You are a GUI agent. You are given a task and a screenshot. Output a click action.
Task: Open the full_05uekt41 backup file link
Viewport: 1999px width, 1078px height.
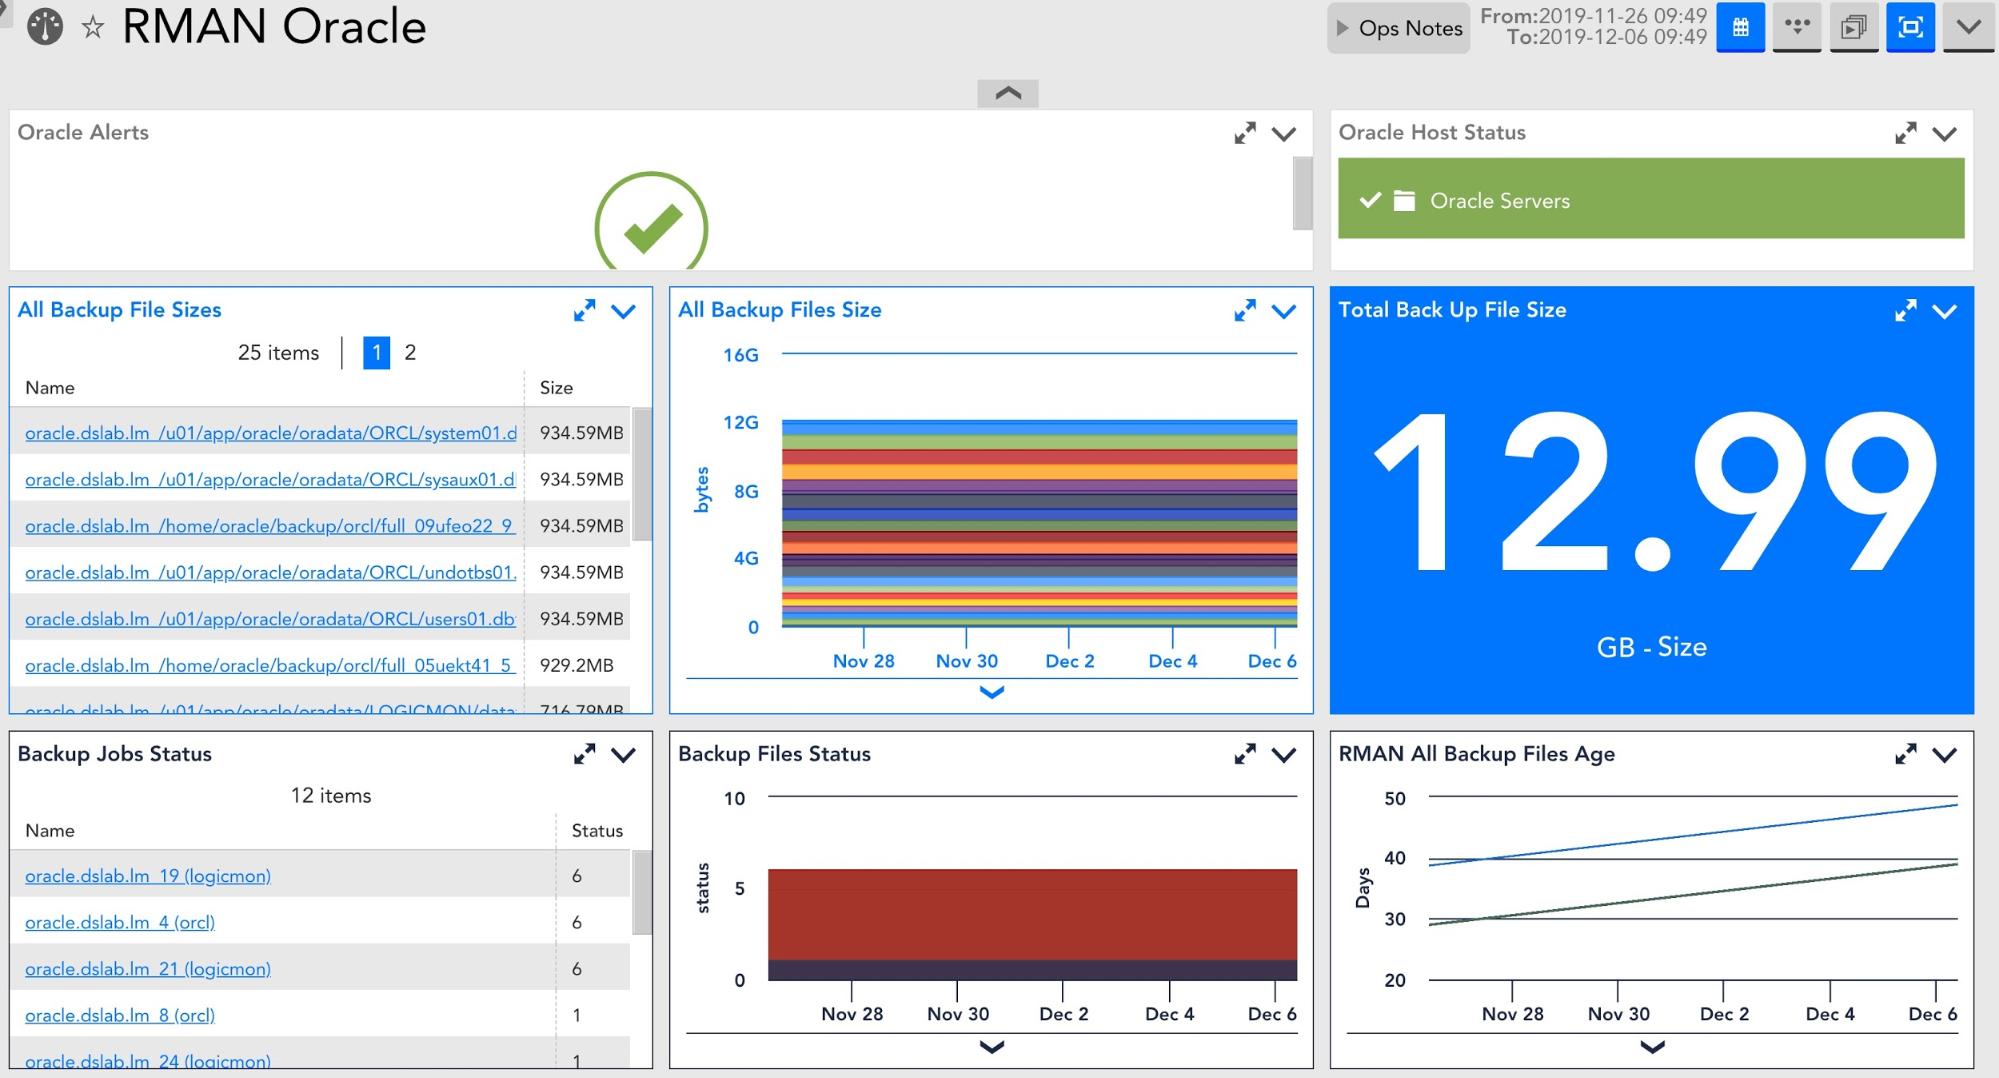coord(270,665)
